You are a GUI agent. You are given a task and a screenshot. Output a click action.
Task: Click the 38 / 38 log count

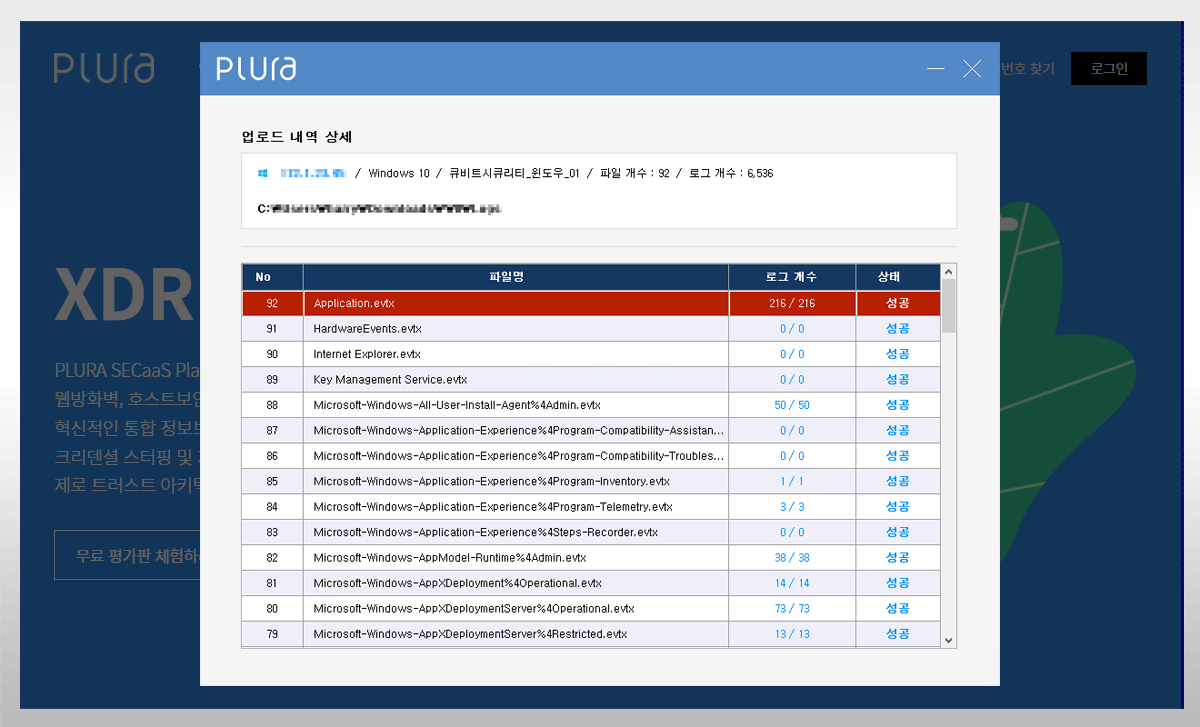792,558
